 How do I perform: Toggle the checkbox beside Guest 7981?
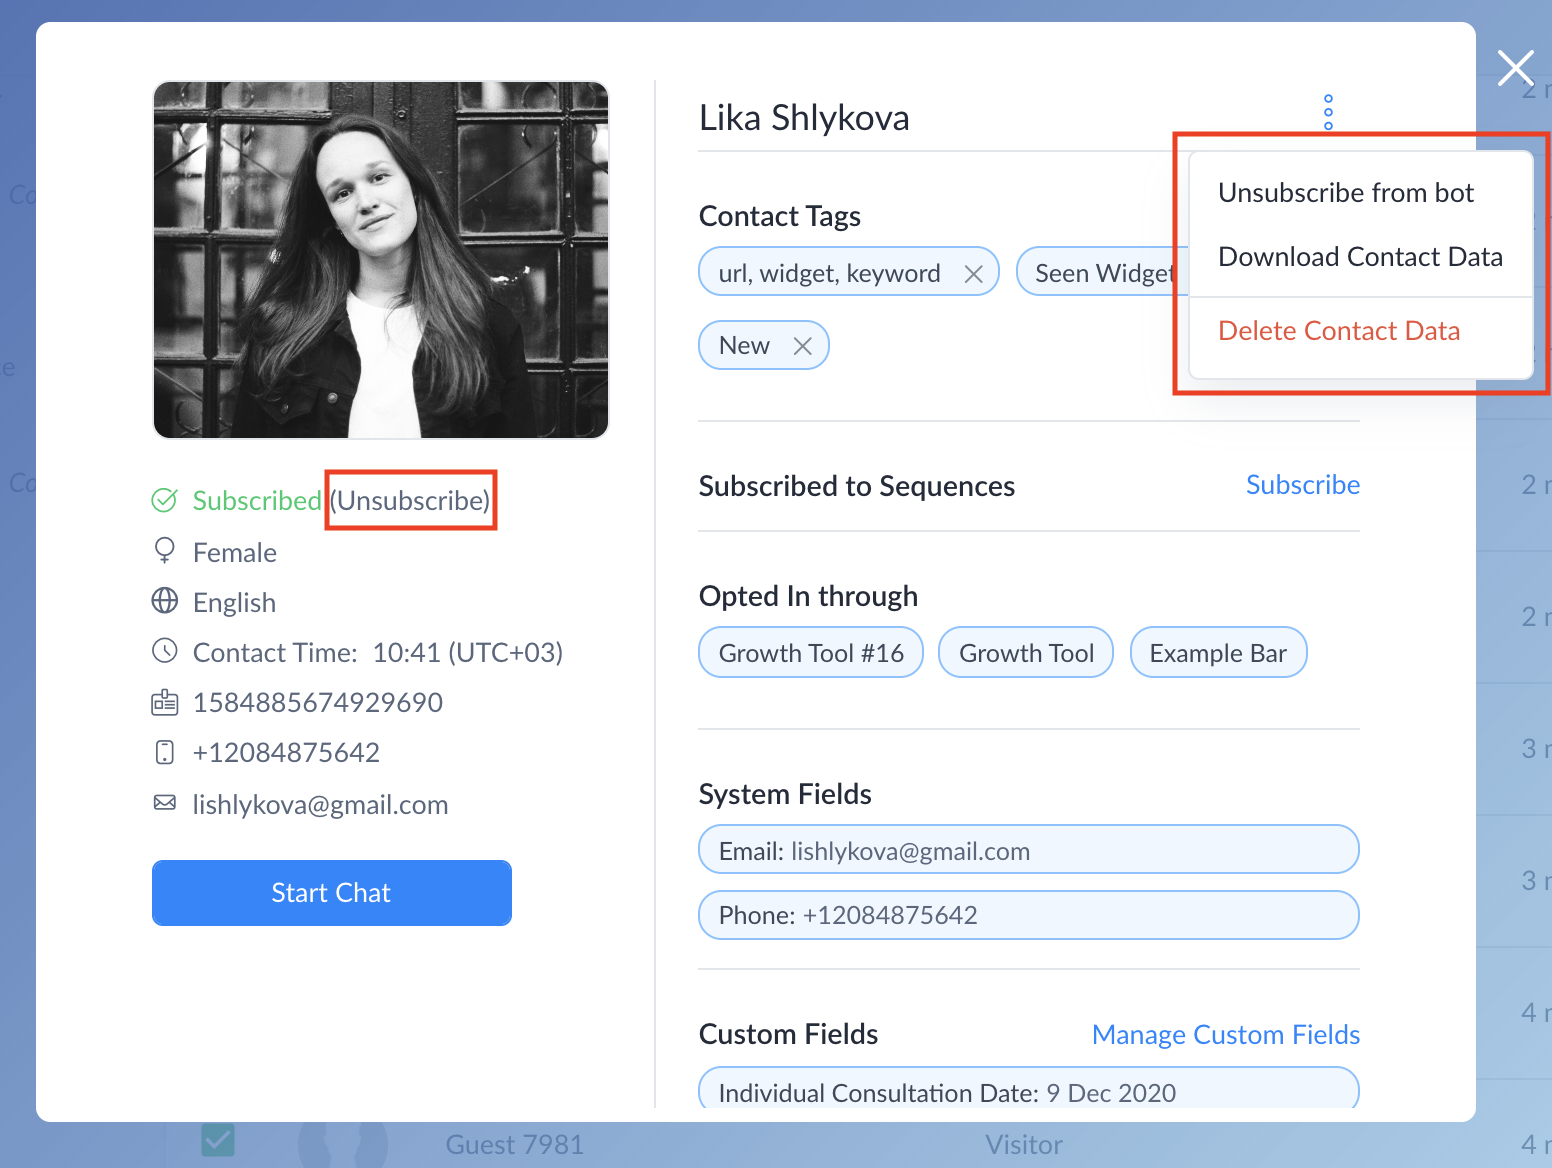(218, 1141)
